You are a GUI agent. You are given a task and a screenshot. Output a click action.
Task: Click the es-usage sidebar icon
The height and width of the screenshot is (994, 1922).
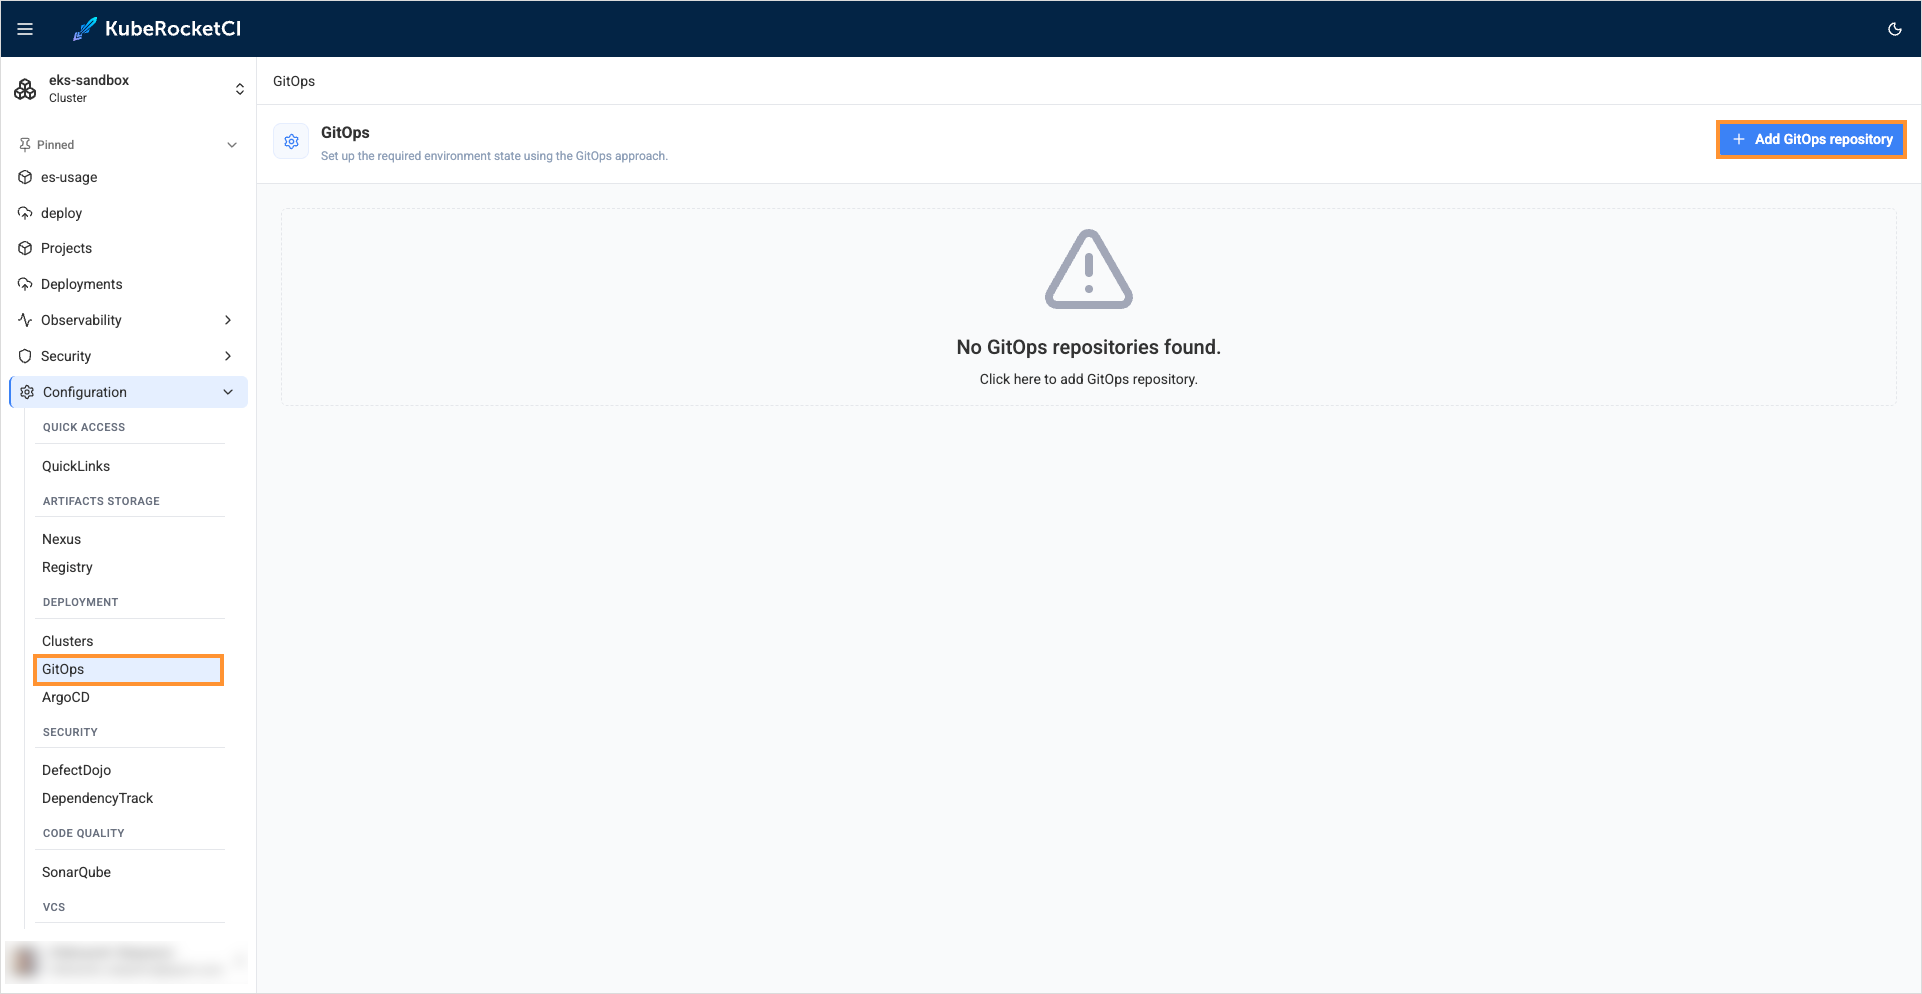[x=25, y=177]
